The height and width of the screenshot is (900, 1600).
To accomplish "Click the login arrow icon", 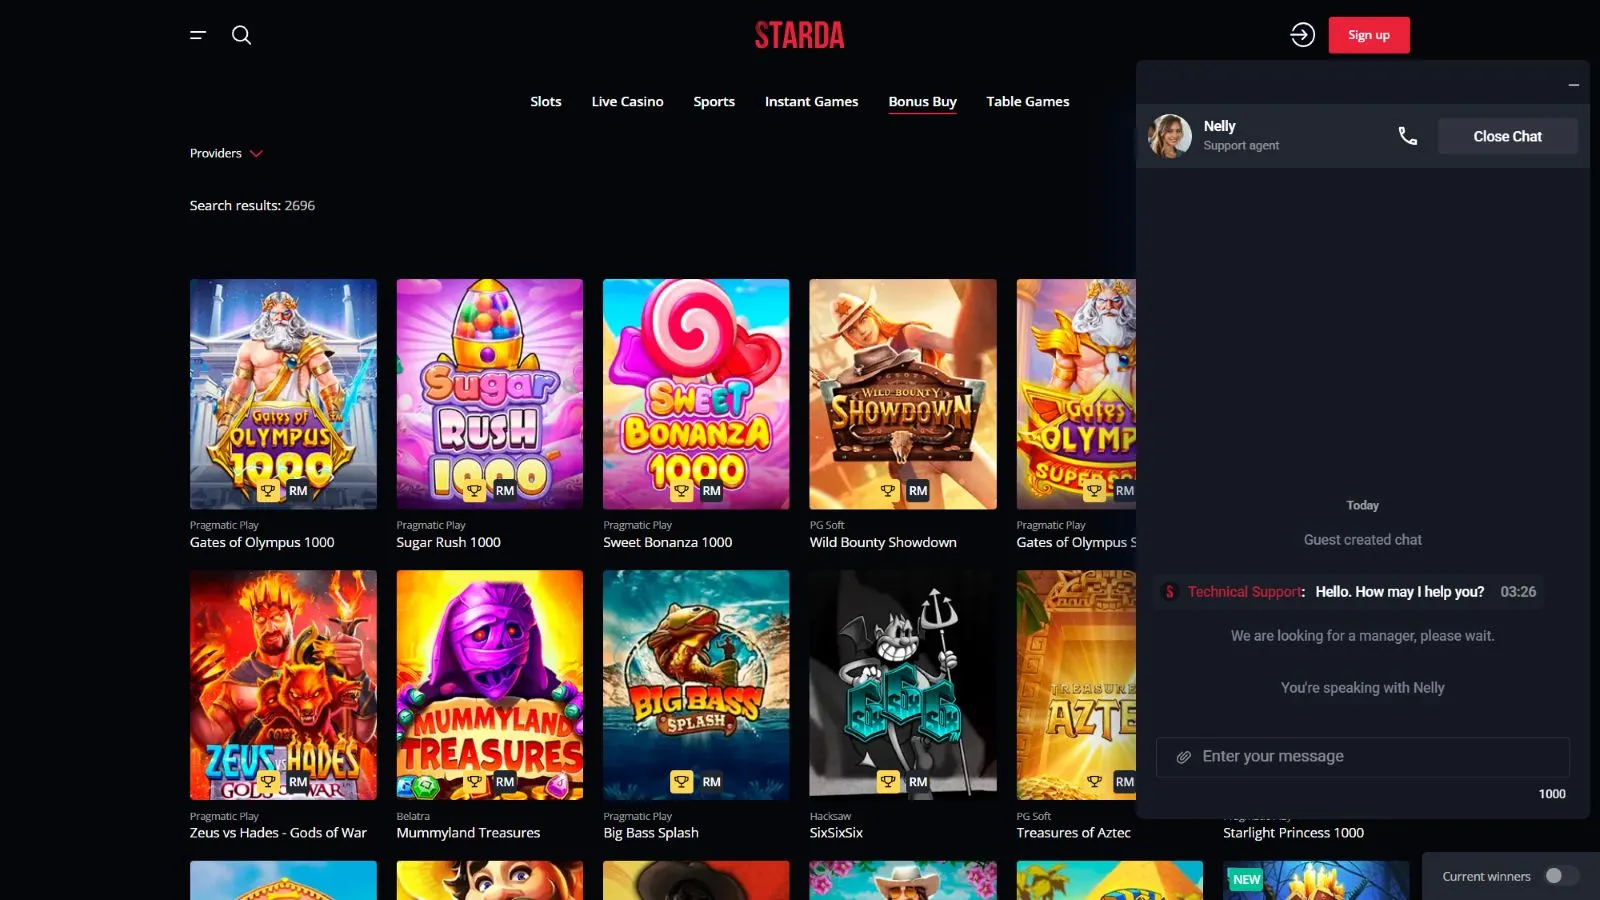I will 1302,35.
